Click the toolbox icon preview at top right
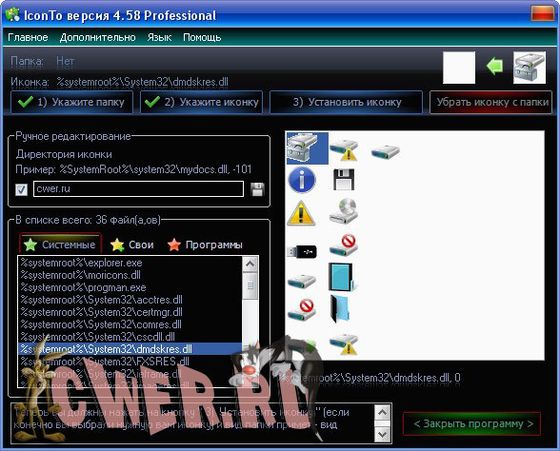The height and width of the screenshot is (451, 560). (x=530, y=67)
